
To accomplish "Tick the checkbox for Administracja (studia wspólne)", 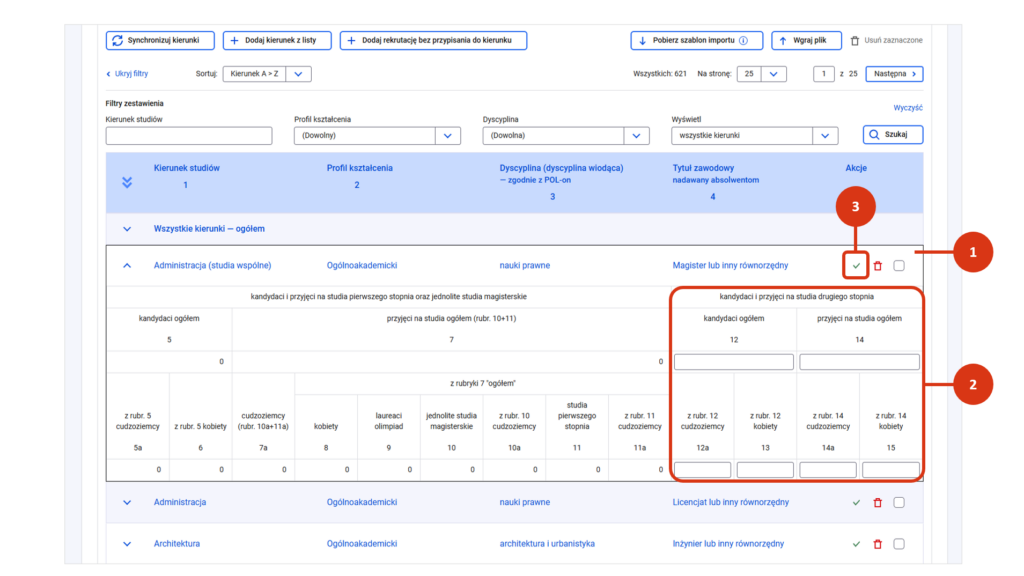I will coord(899,266).
